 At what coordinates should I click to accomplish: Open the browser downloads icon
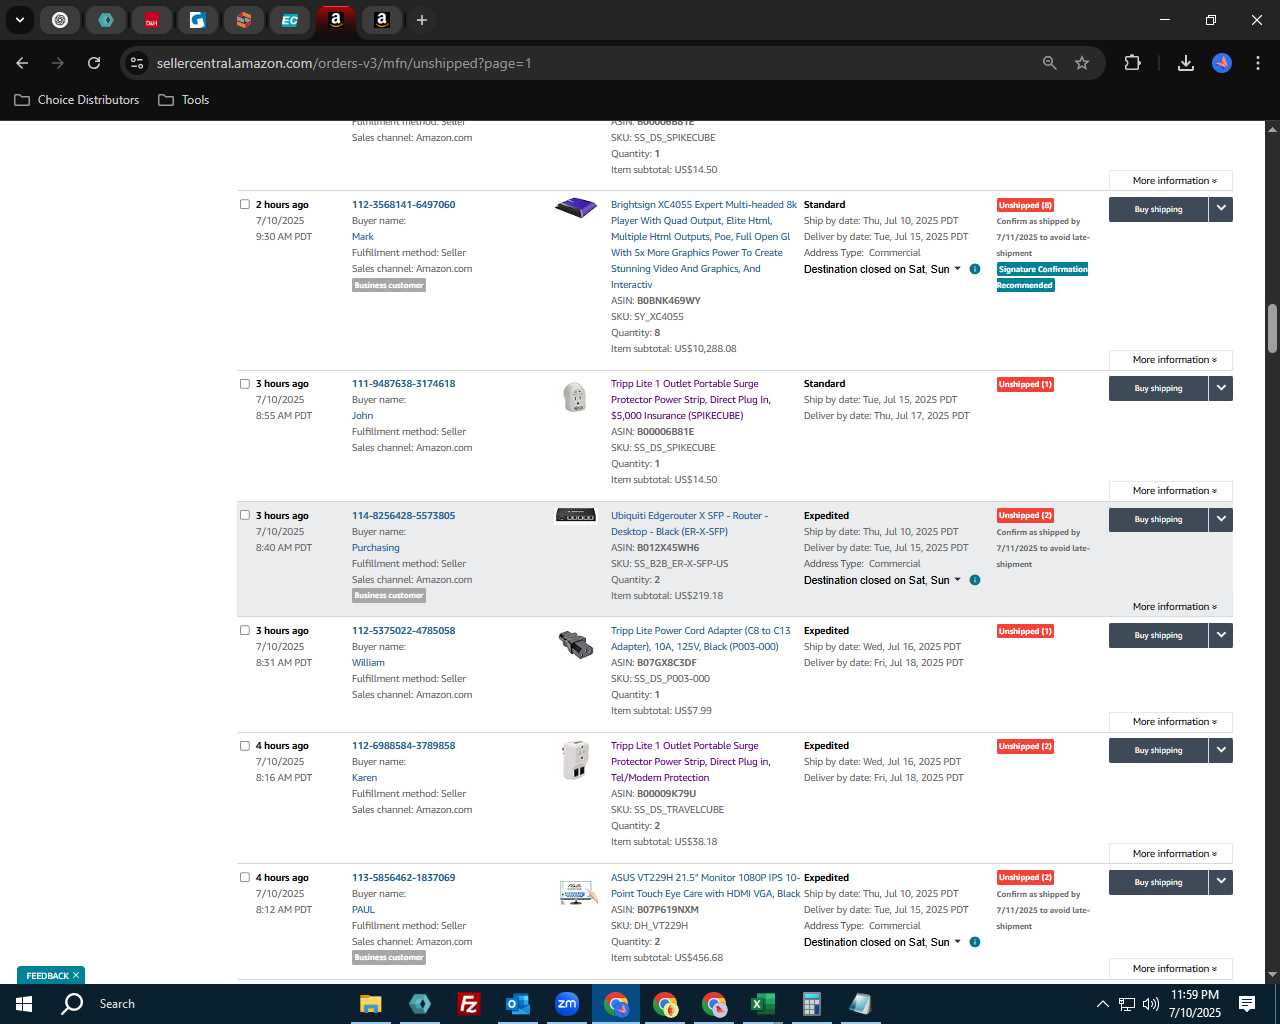1185,63
